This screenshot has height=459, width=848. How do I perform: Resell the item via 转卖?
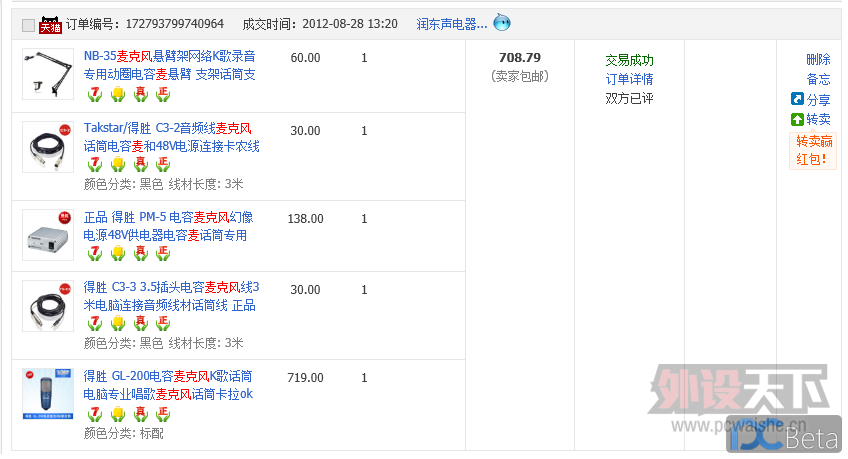coord(818,119)
